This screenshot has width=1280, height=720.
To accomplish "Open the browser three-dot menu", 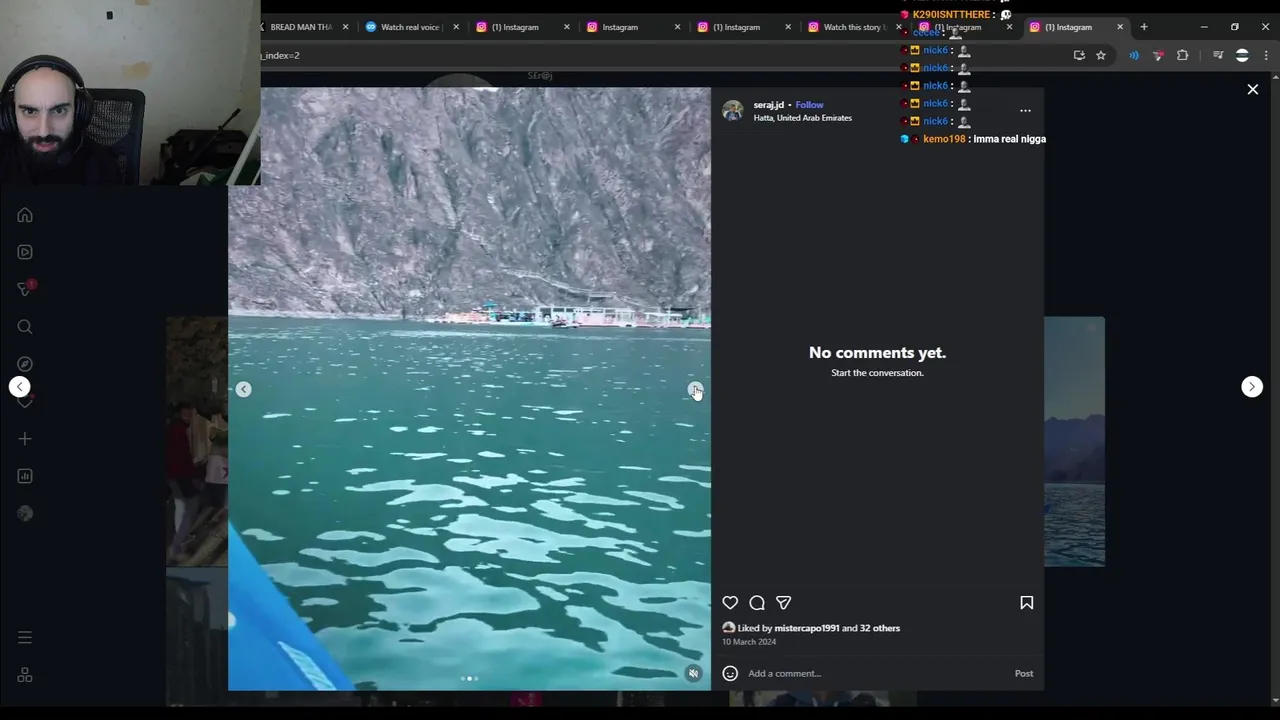I will click(x=1266, y=55).
